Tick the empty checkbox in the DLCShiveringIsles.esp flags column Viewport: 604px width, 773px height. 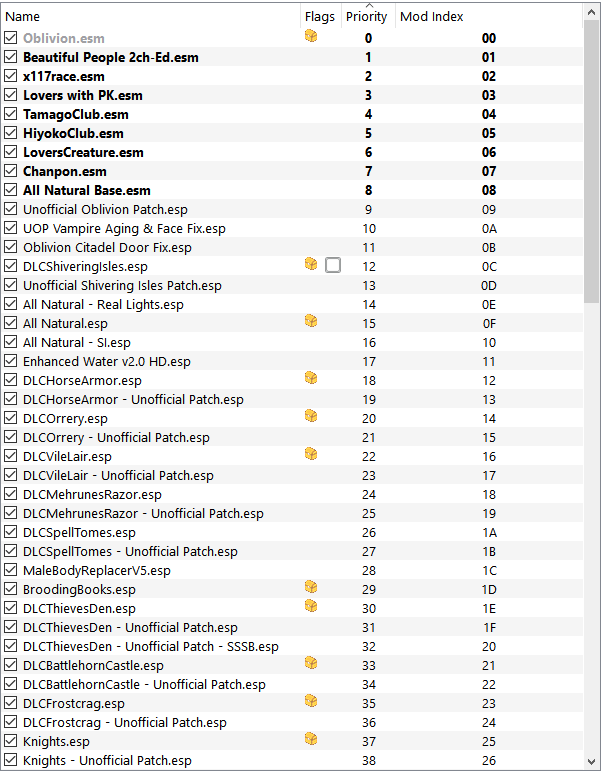coord(333,265)
